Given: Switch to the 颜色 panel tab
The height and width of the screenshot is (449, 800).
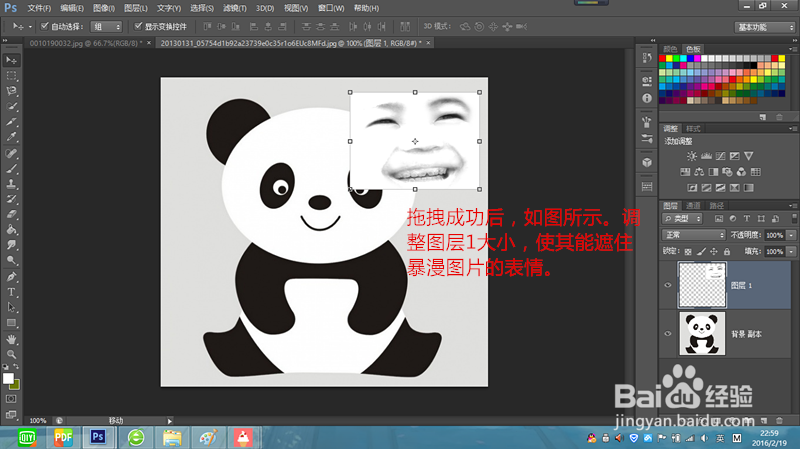Looking at the screenshot, I should pos(670,49).
